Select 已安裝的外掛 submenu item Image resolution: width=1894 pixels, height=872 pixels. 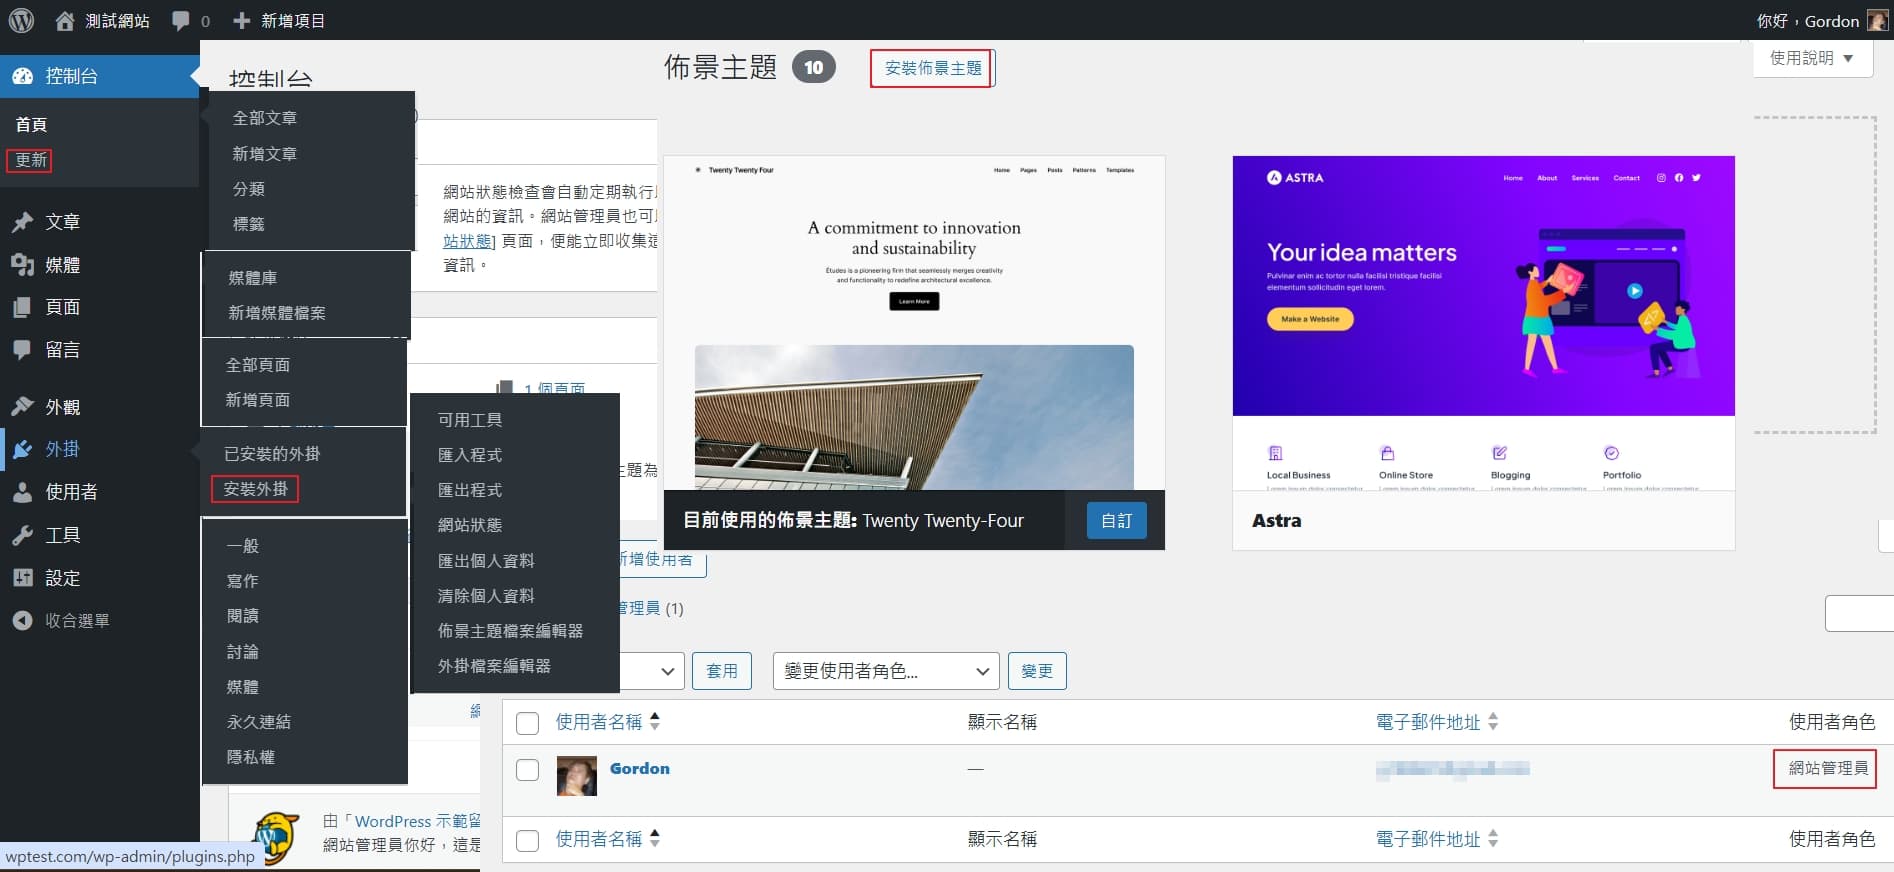272,453
